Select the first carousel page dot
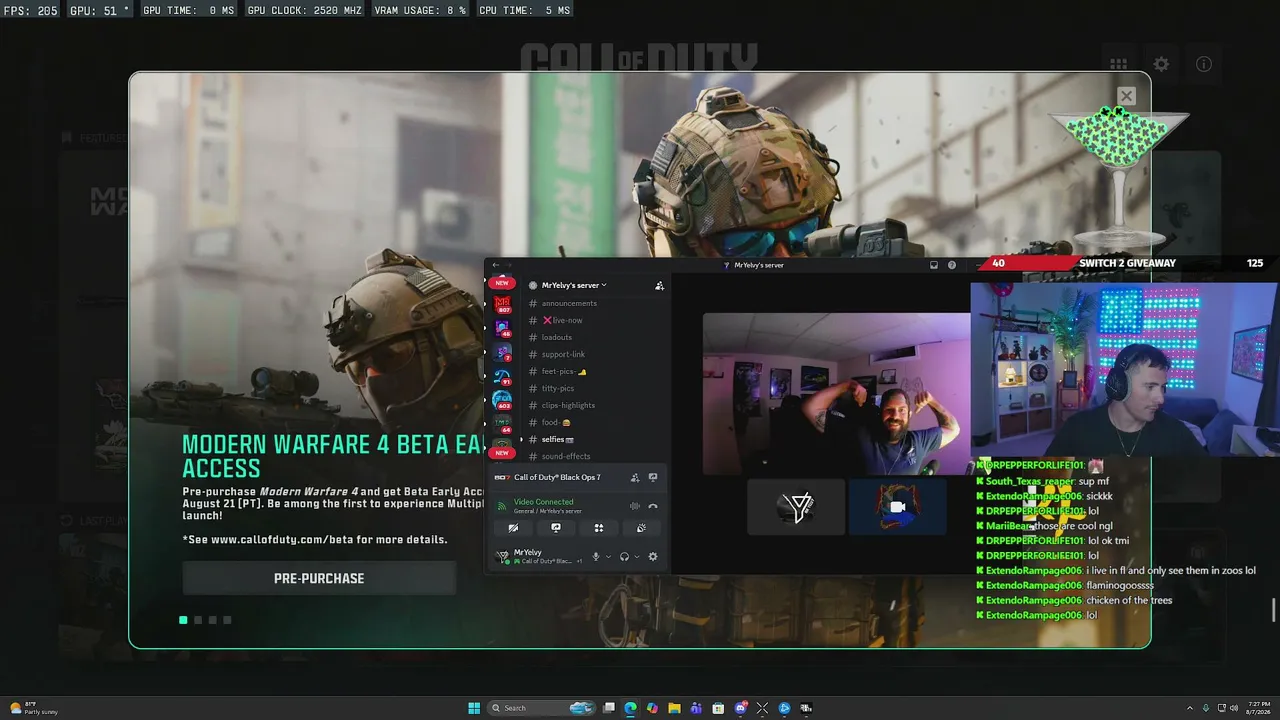Image resolution: width=1280 pixels, height=720 pixels. 183,620
